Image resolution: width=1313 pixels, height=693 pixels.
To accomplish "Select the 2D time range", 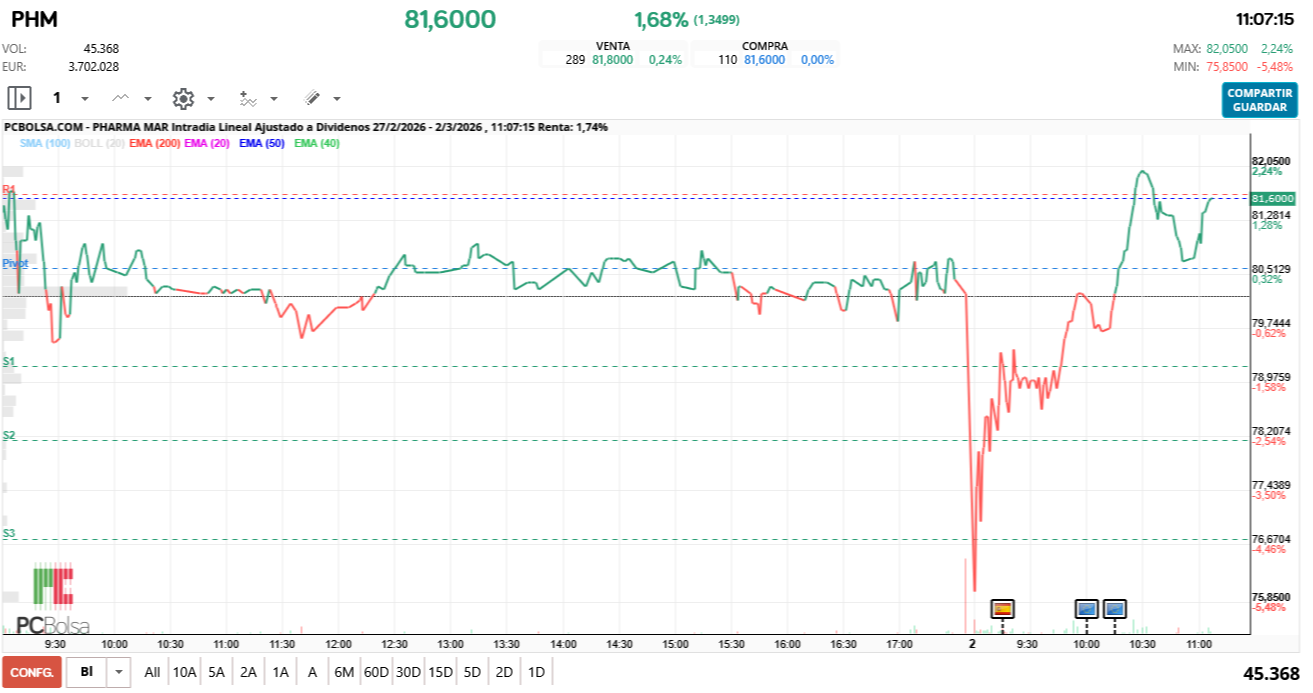I will pyautogui.click(x=504, y=672).
